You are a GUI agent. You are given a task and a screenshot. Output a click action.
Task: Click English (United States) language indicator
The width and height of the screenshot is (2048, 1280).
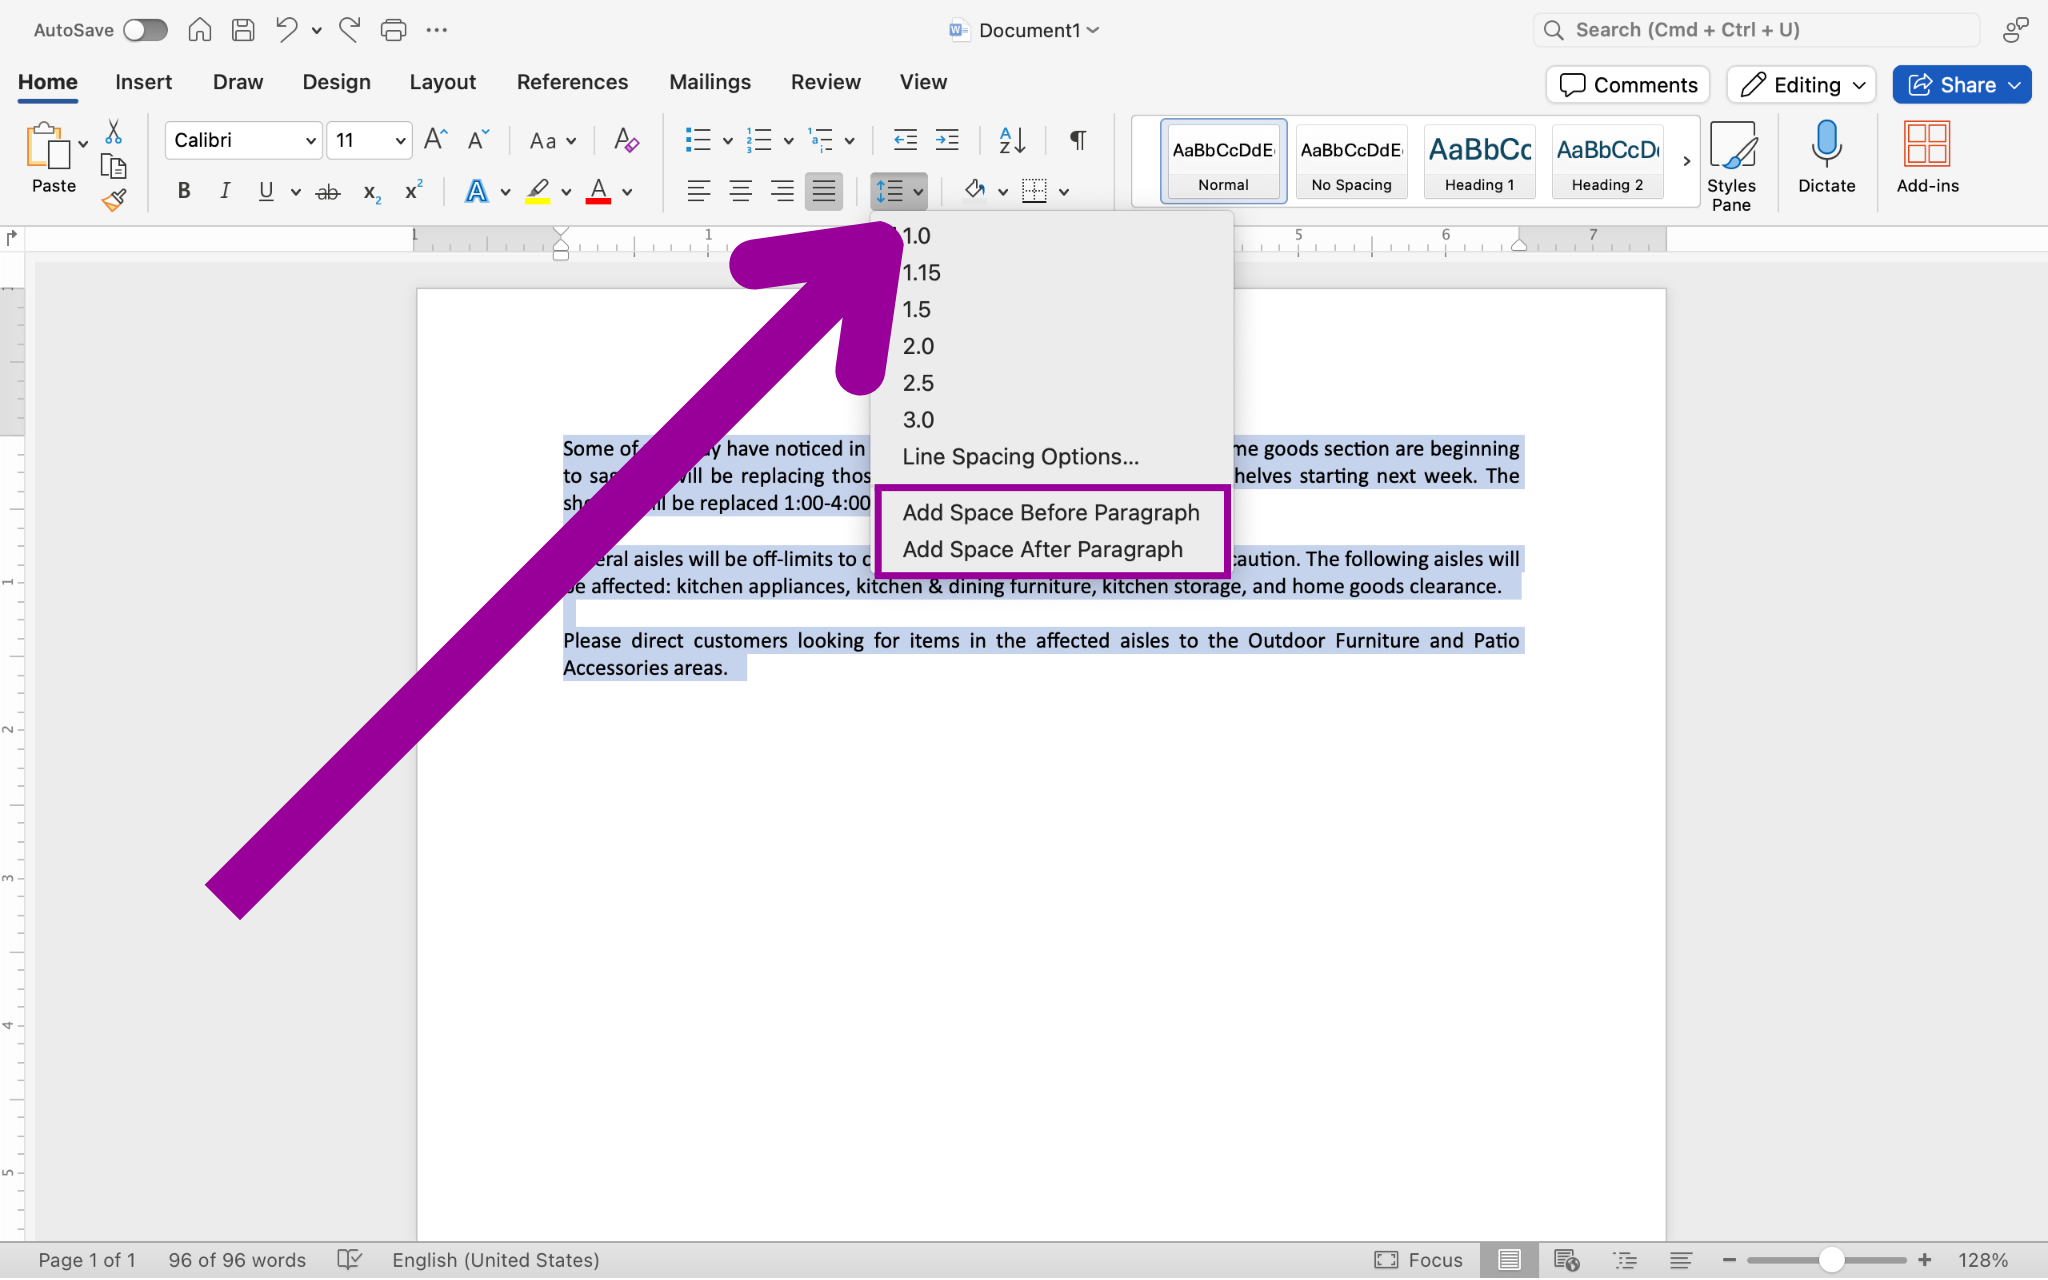pos(495,1260)
